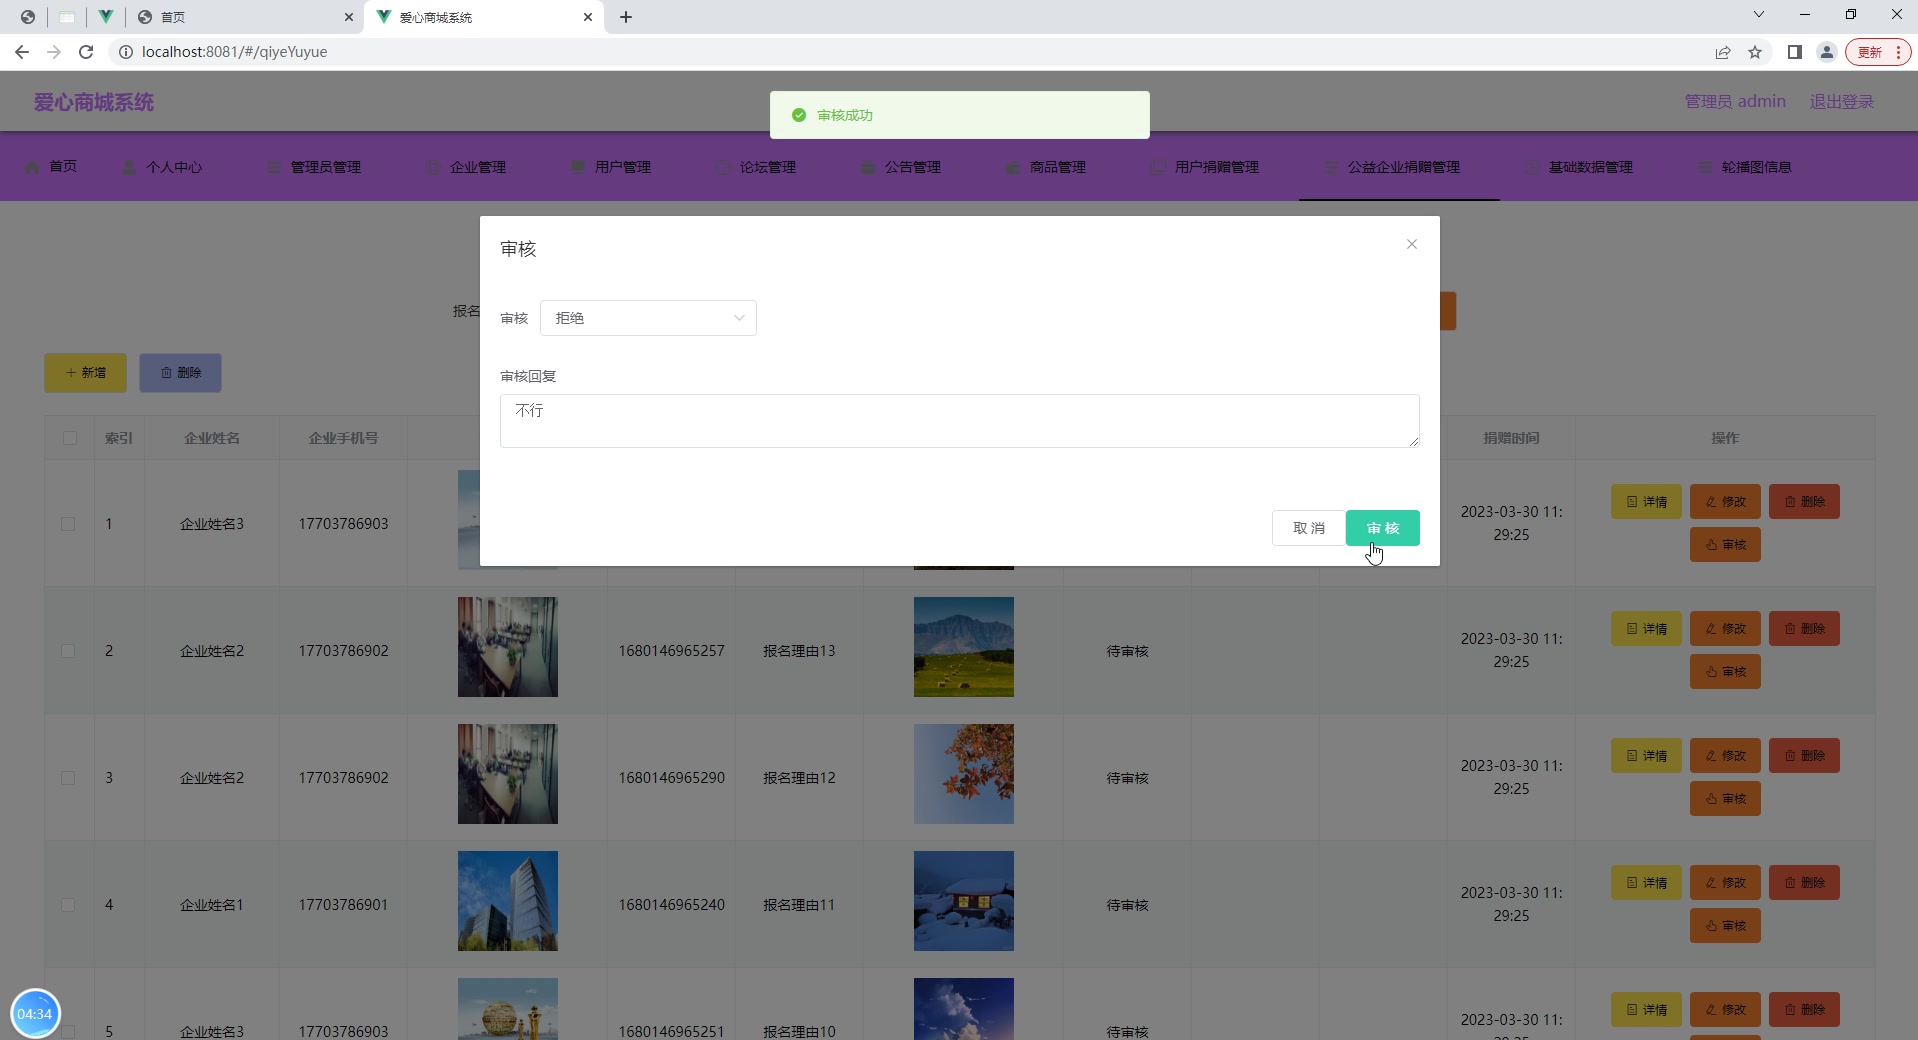Switch to the 首页 browser tab
This screenshot has height=1040, width=1918.
pyautogui.click(x=244, y=17)
